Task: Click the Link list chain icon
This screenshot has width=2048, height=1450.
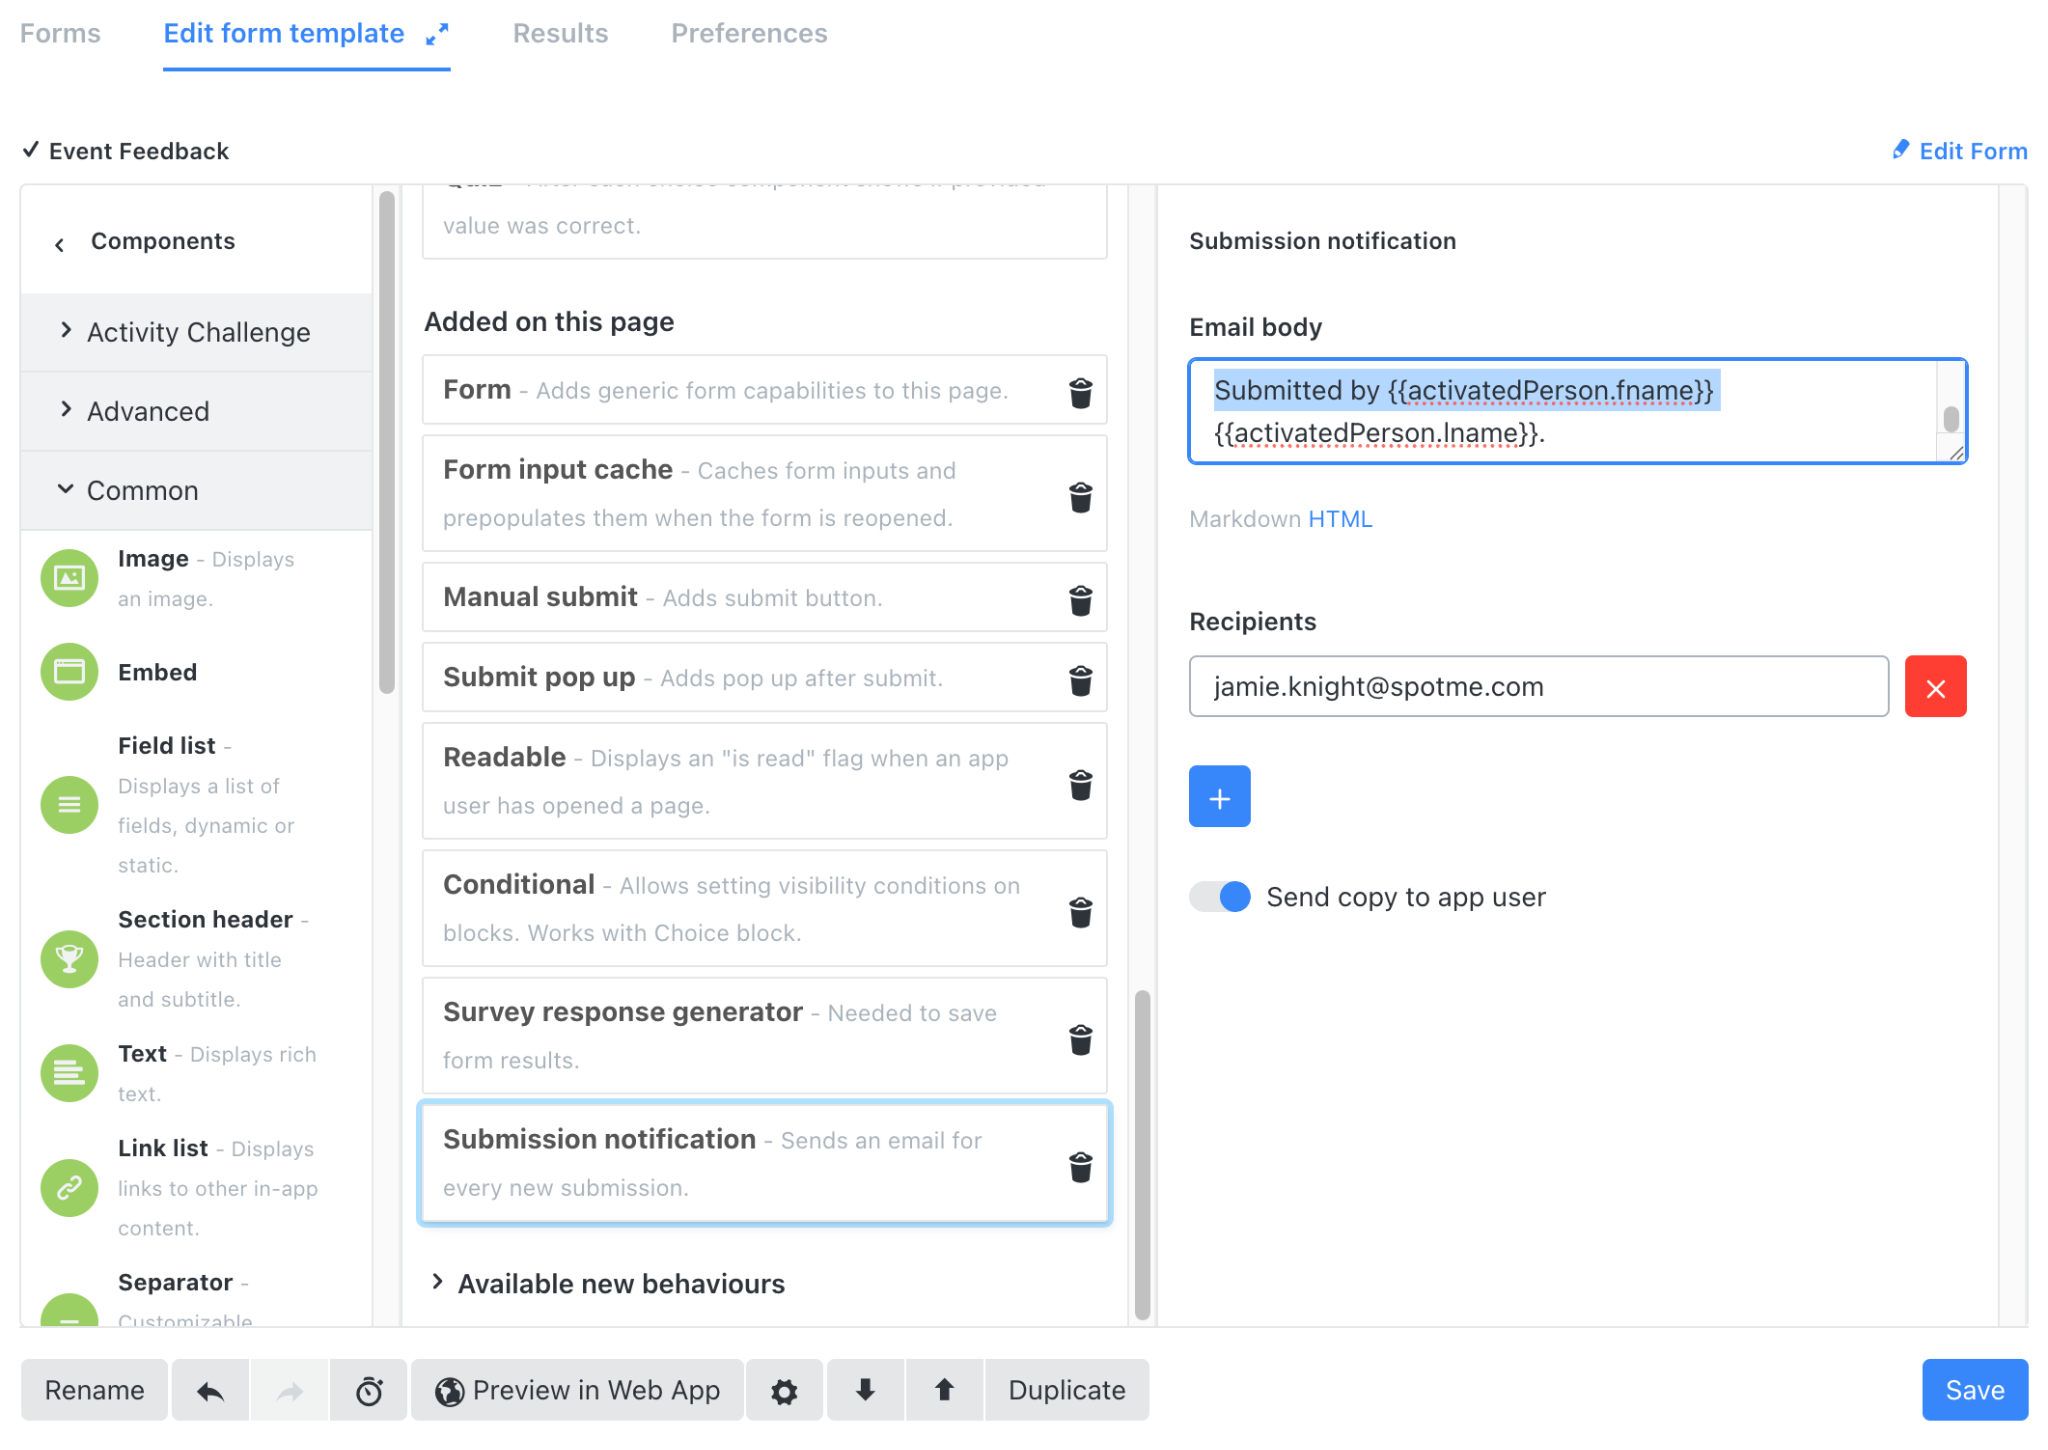Action: click(69, 1187)
